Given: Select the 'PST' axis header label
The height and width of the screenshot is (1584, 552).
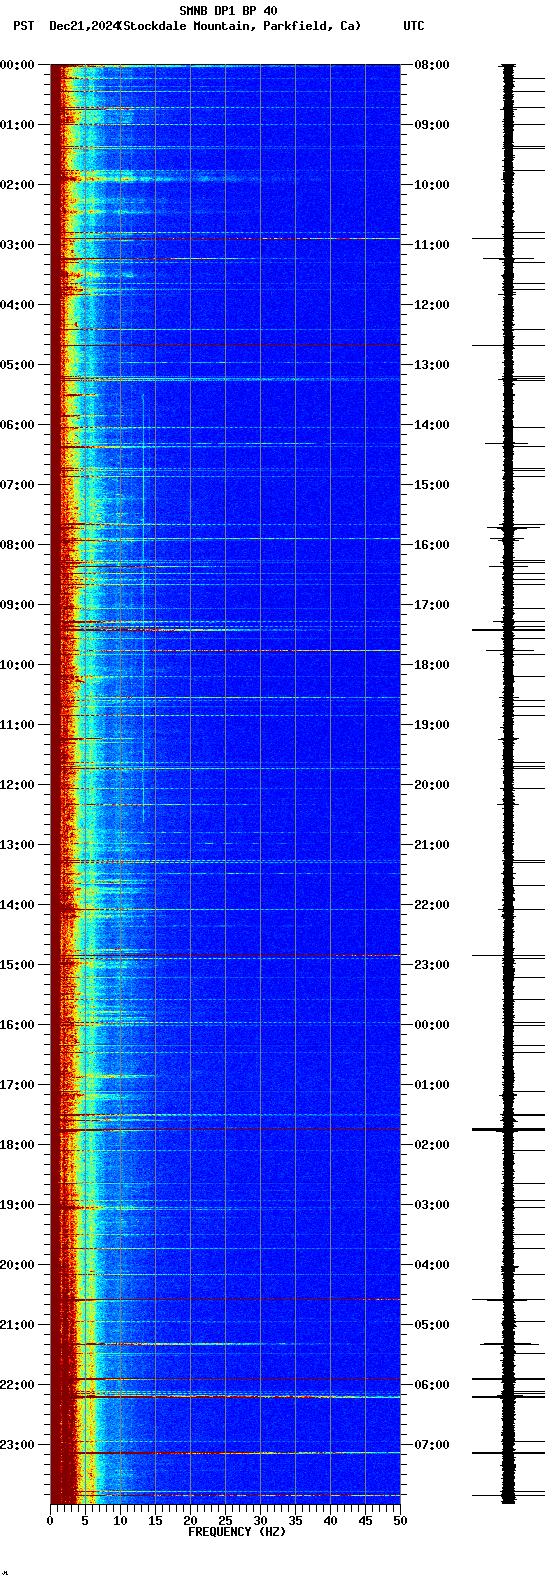Looking at the screenshot, I should [23, 26].
